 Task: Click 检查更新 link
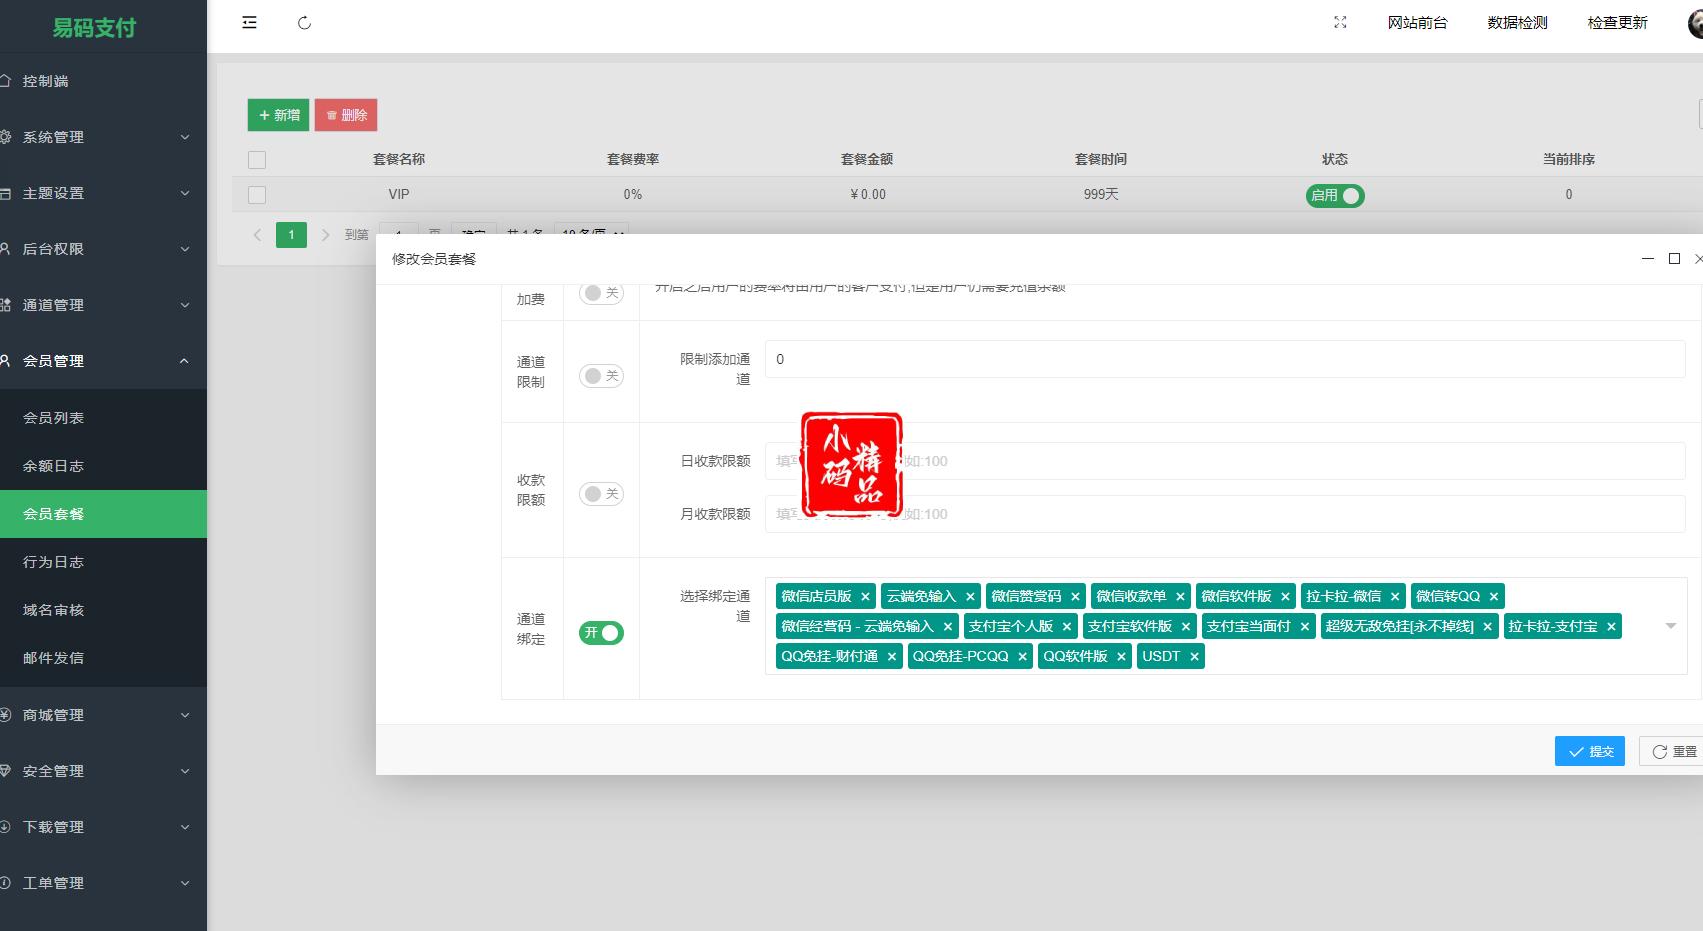1617,23
